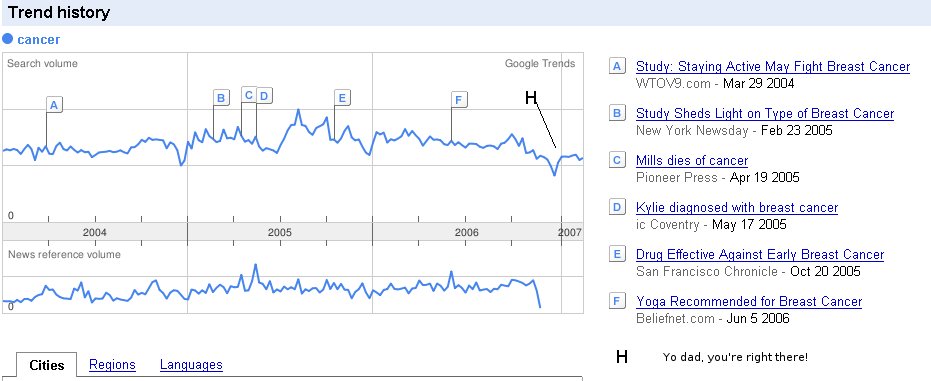931x381 pixels.
Task: Click flag marker F on the chart
Action: coord(458,100)
